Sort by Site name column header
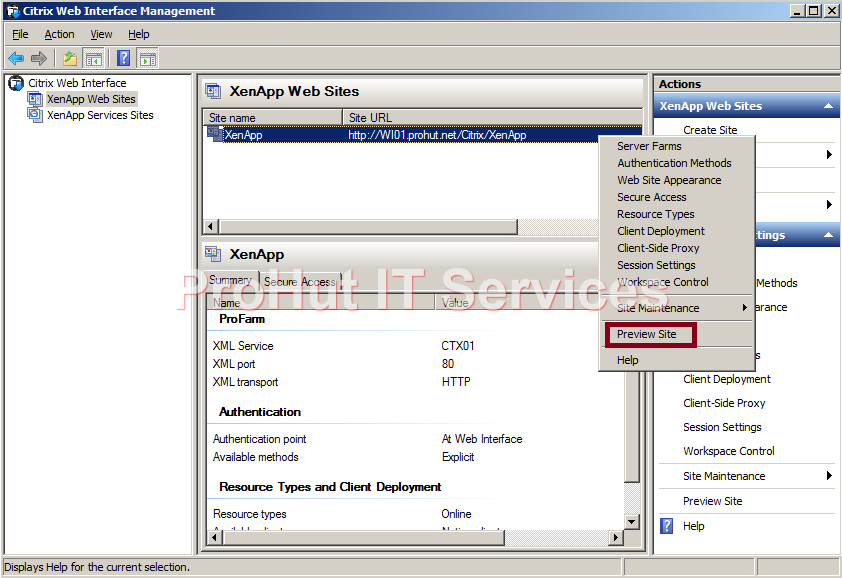Image resolution: width=842 pixels, height=578 pixels. 273,117
